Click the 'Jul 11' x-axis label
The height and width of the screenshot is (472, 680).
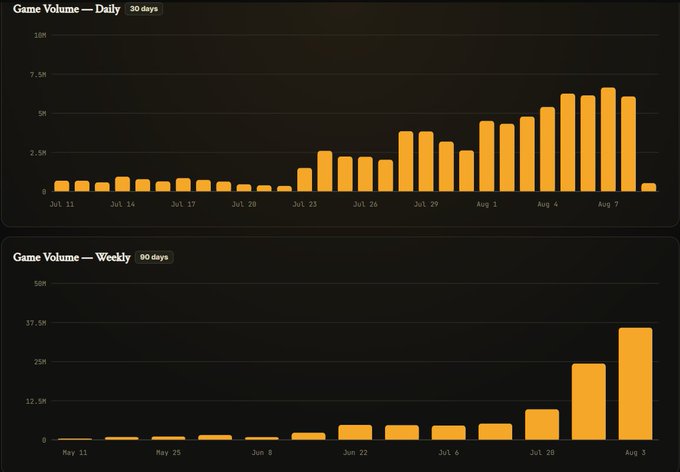(62, 204)
